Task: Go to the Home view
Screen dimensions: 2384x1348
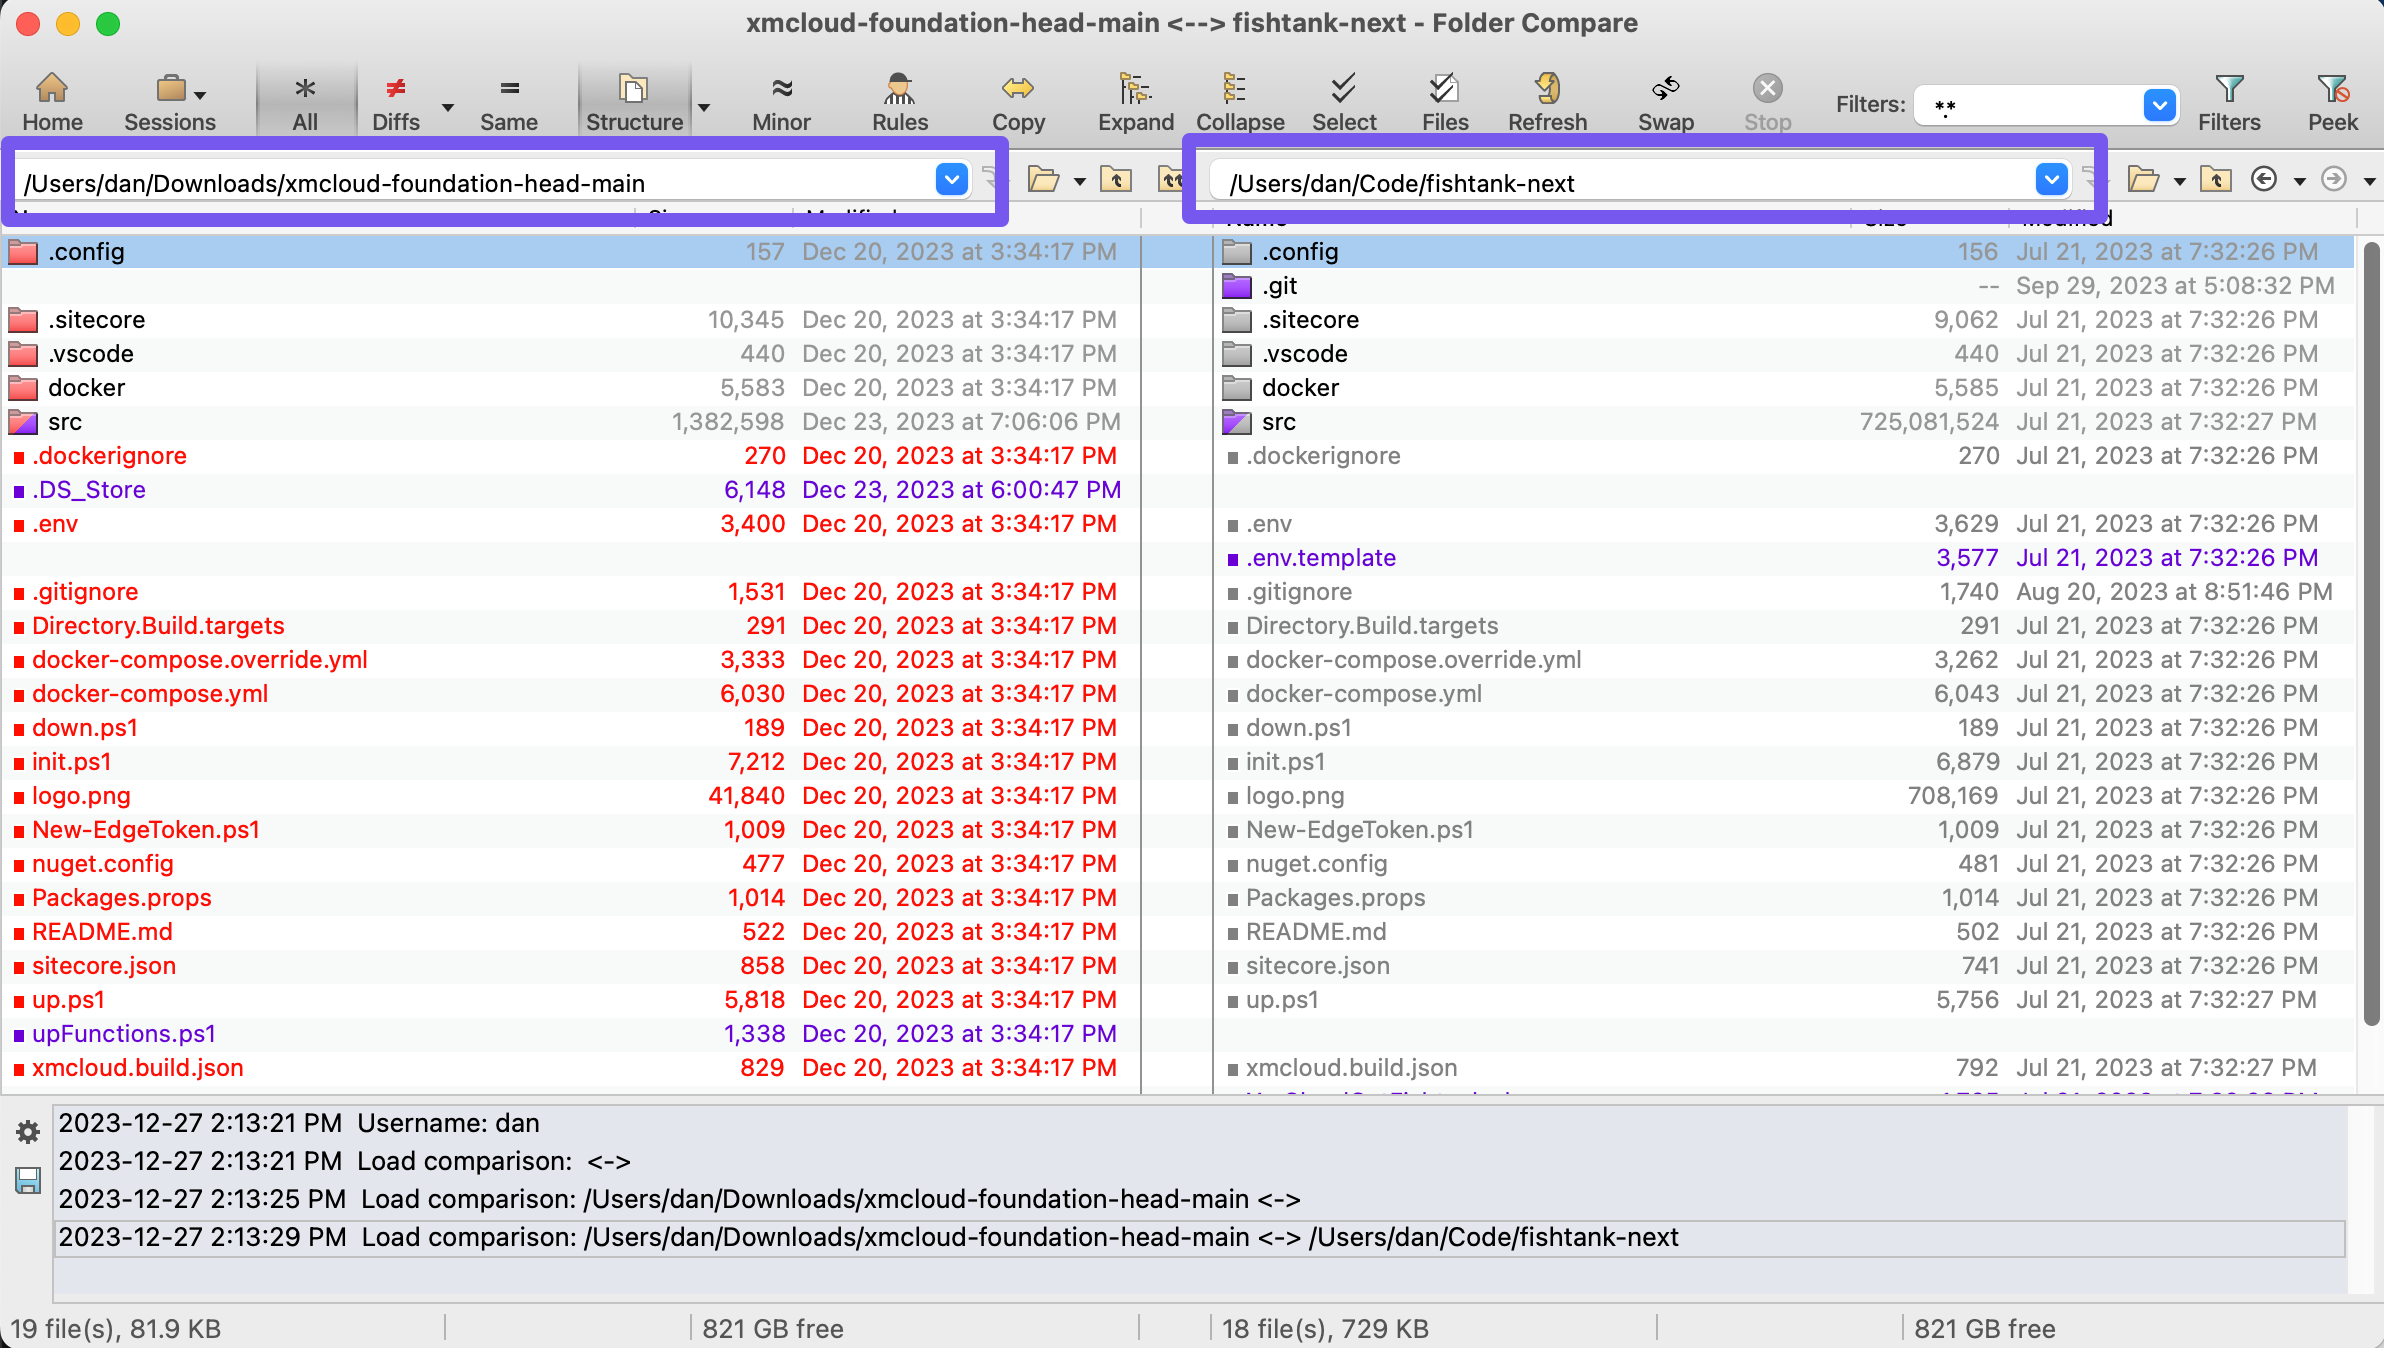Action: pos(52,102)
